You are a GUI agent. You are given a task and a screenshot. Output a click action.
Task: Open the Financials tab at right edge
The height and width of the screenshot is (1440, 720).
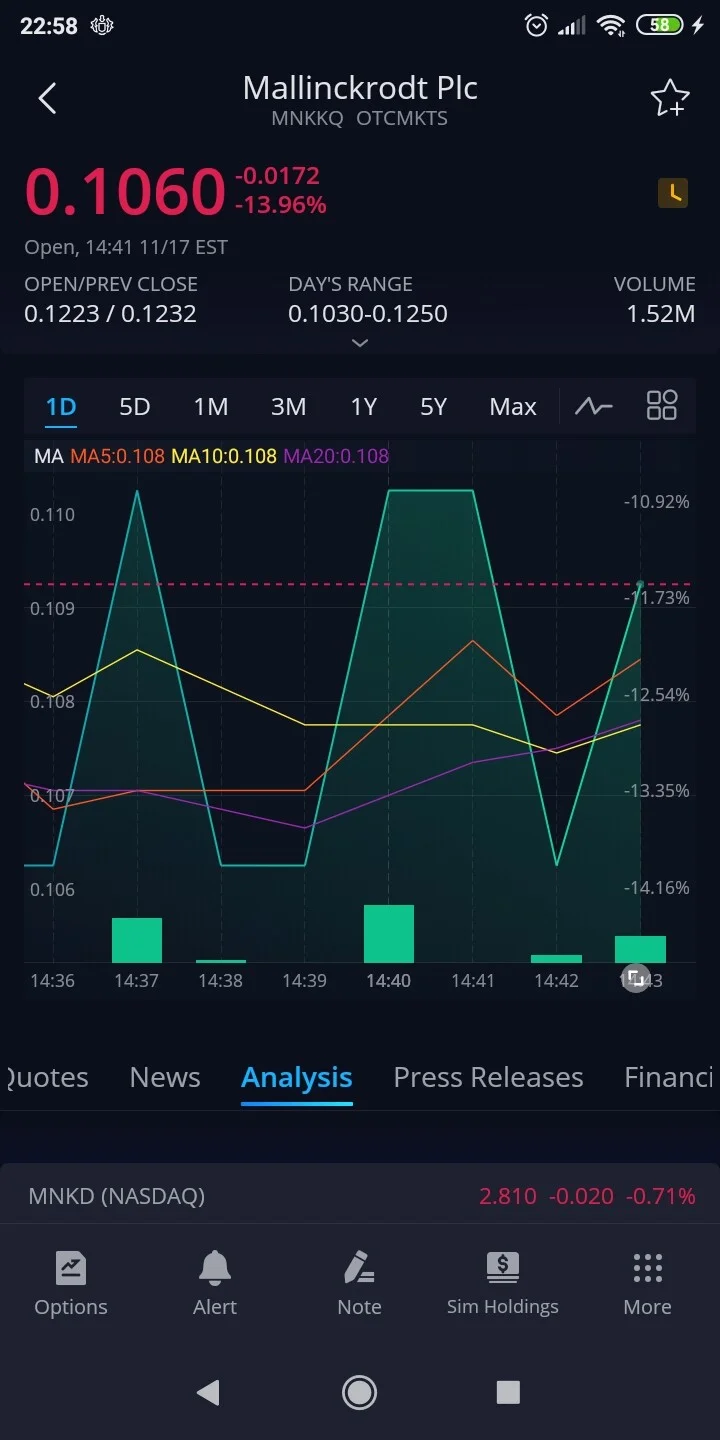point(668,1077)
